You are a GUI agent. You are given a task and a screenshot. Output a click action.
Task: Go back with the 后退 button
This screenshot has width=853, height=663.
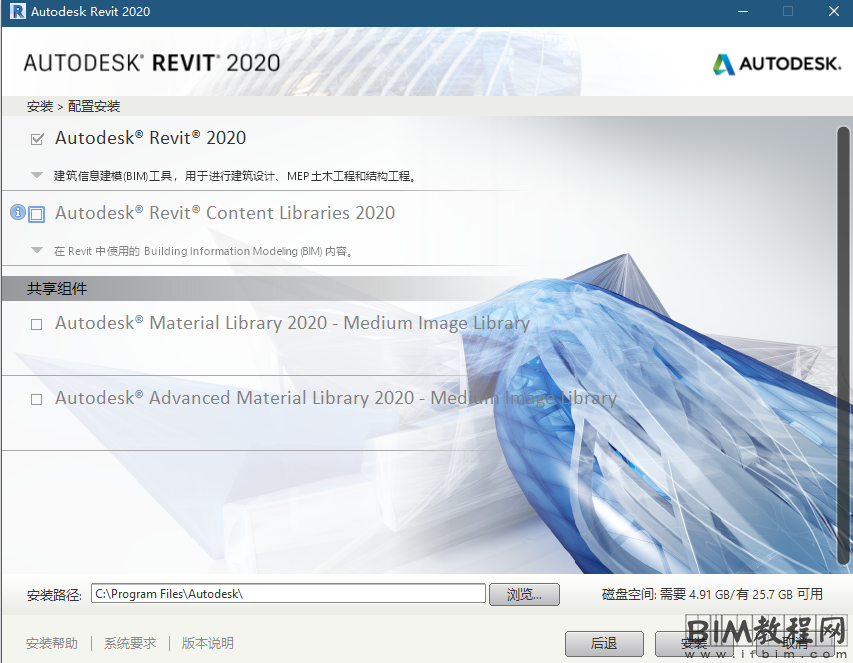pos(604,643)
